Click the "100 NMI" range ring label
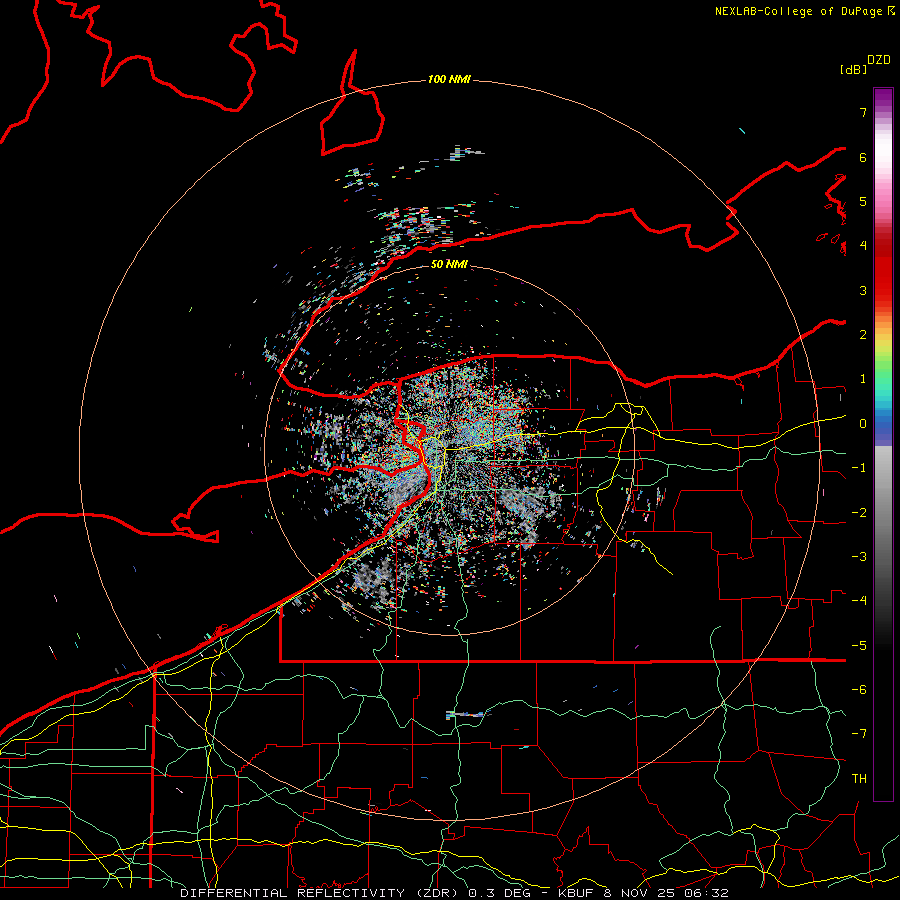 (x=449, y=79)
